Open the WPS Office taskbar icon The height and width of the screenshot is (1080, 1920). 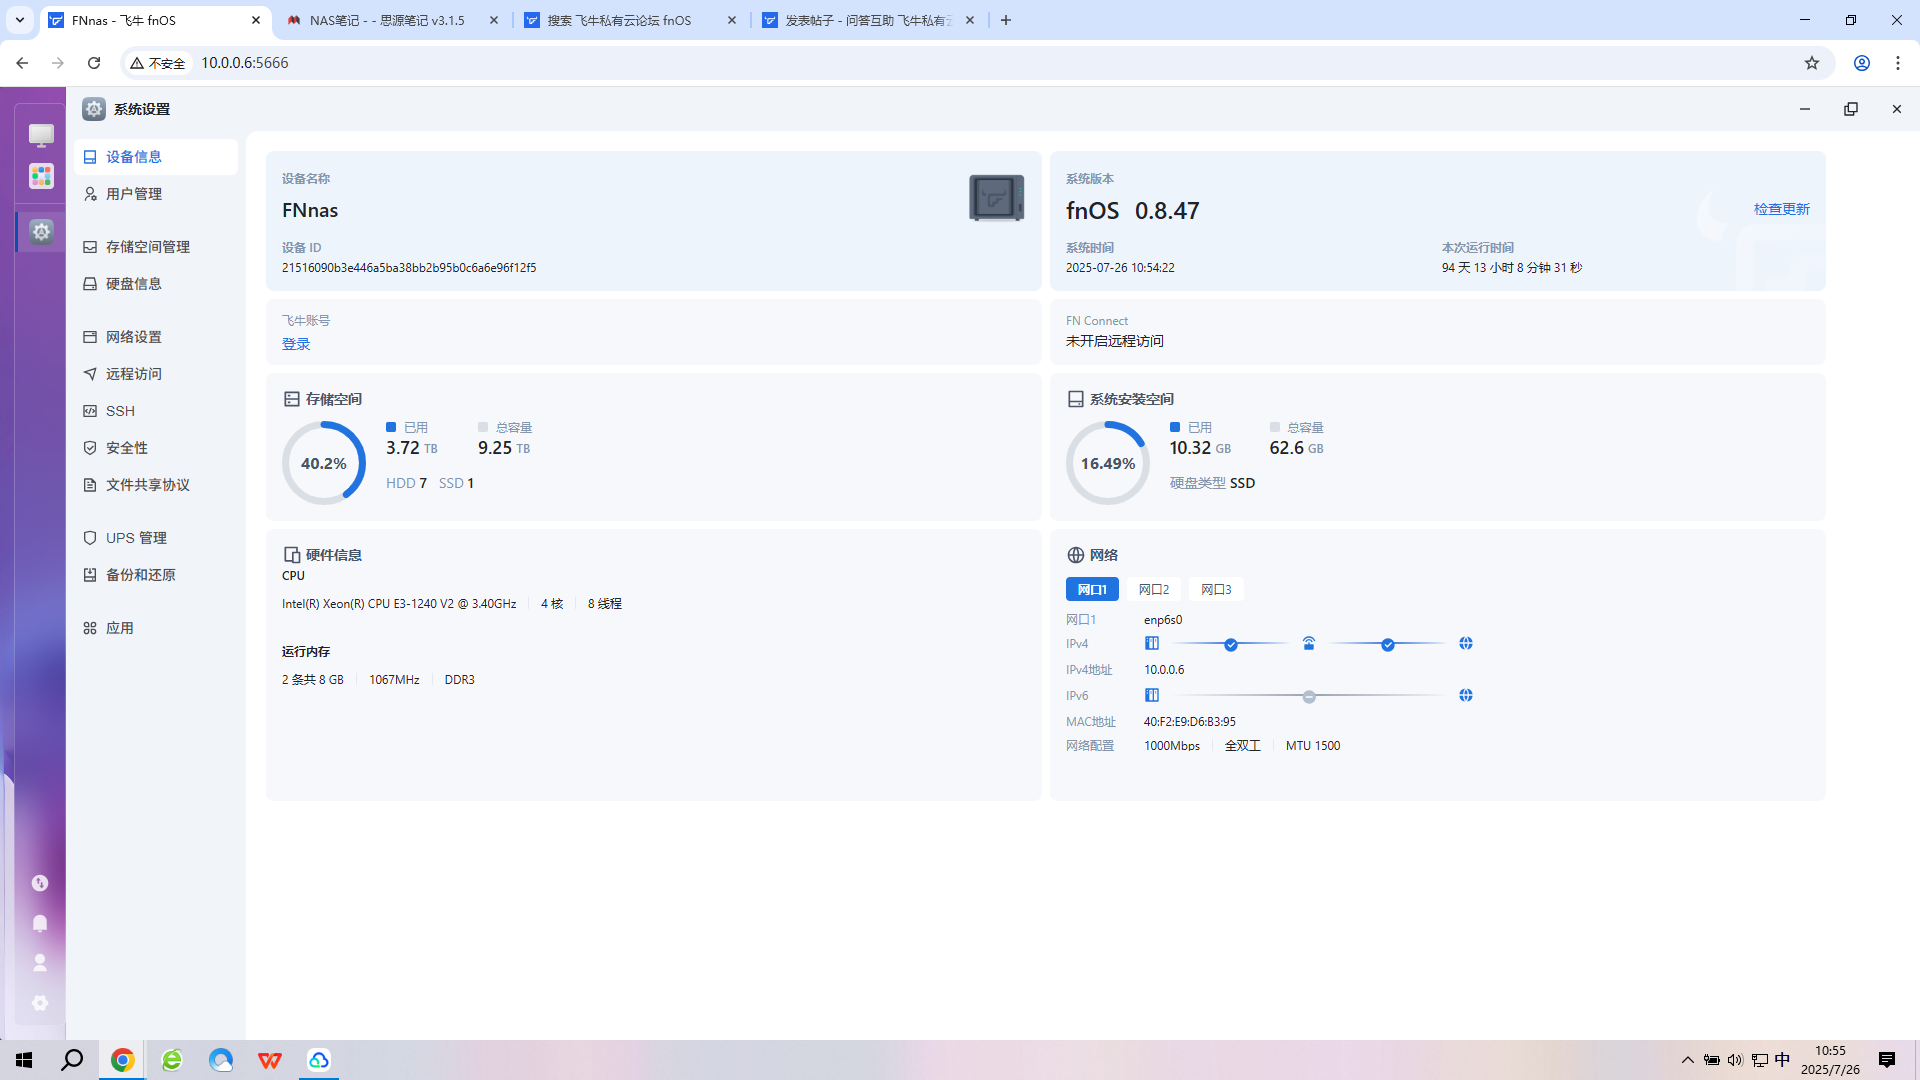270,1060
